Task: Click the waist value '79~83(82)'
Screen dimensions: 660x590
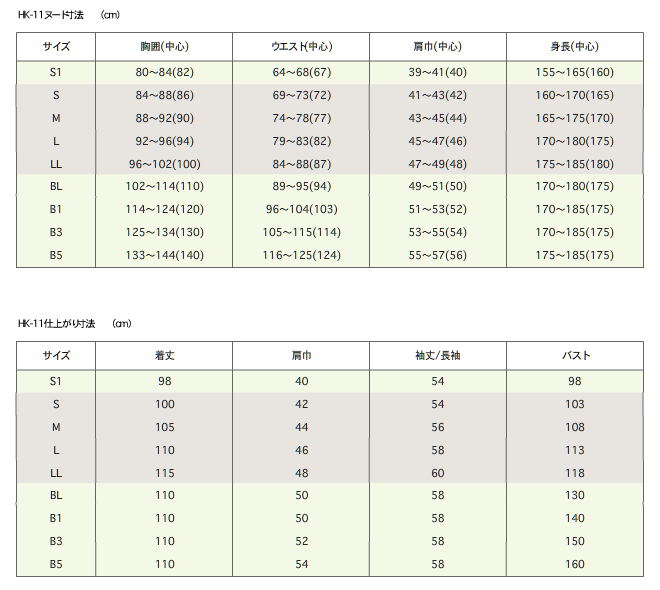Action: coord(302,141)
